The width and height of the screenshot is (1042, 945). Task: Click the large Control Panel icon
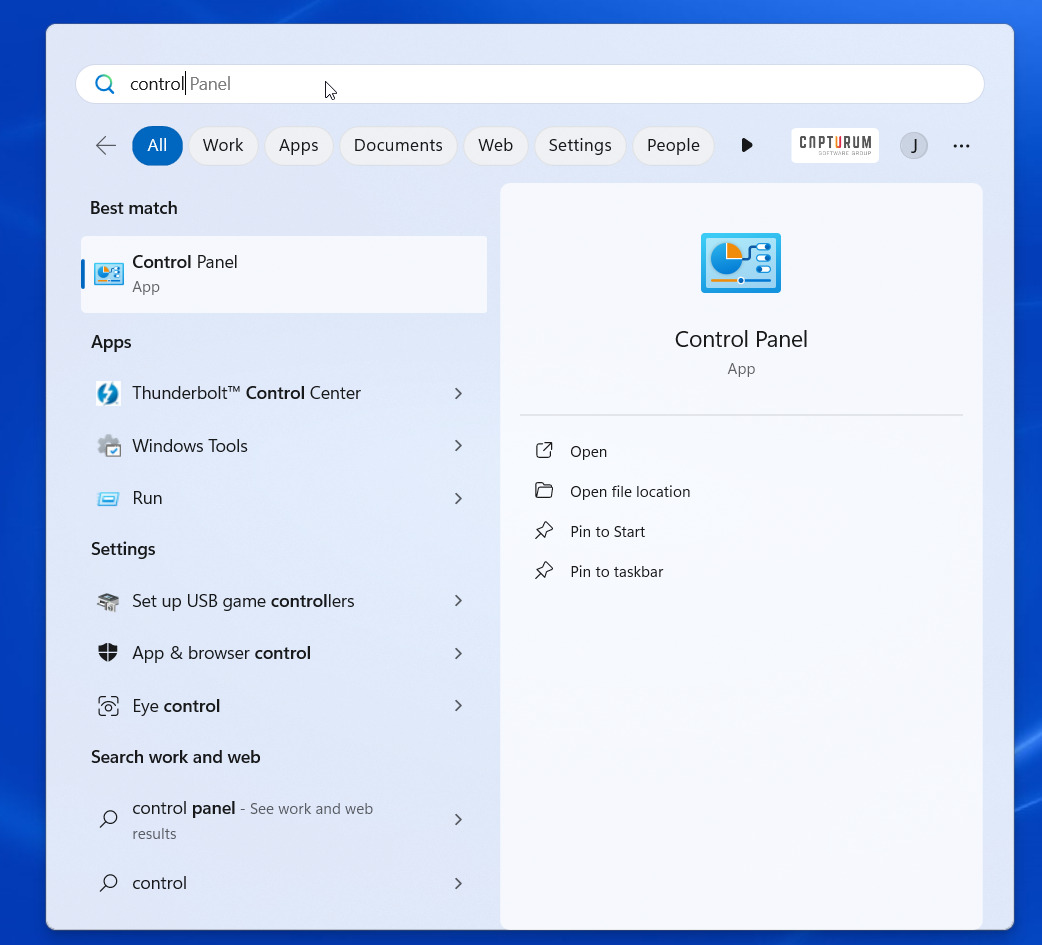pos(740,263)
